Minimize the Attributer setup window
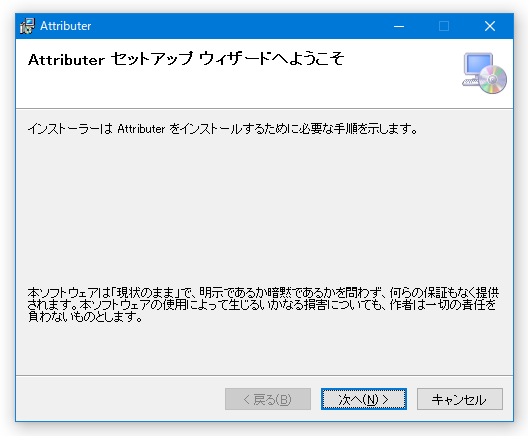 coord(399,26)
